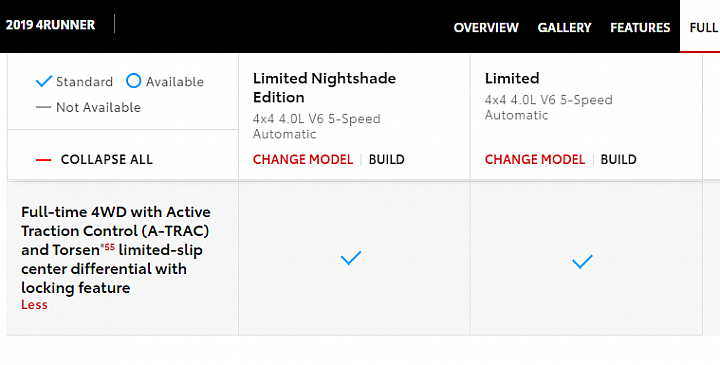The width and height of the screenshot is (720, 365).
Task: Build the Limited 4x4 model
Action: pyautogui.click(x=619, y=159)
